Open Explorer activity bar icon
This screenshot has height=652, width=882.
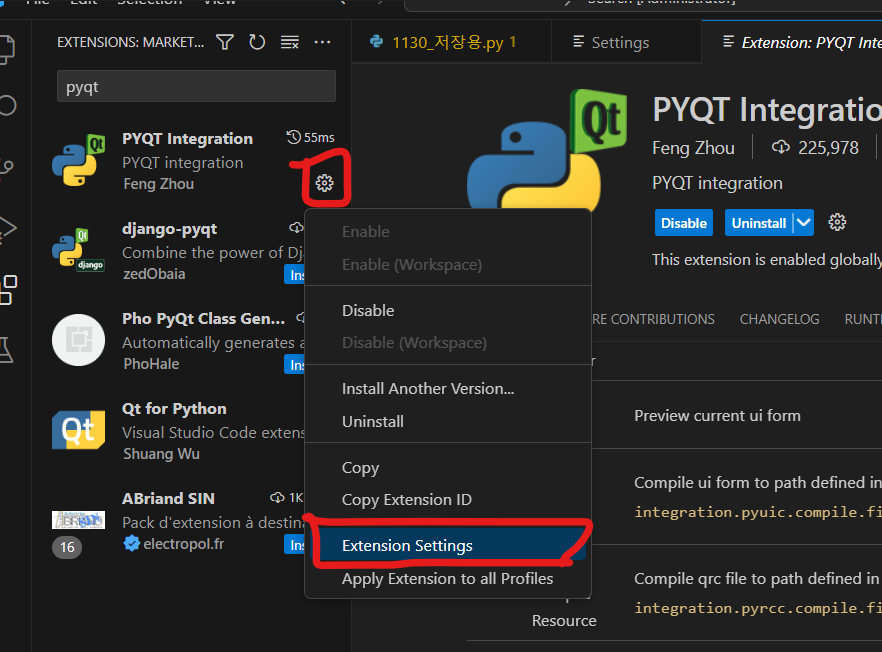click(x=7, y=49)
